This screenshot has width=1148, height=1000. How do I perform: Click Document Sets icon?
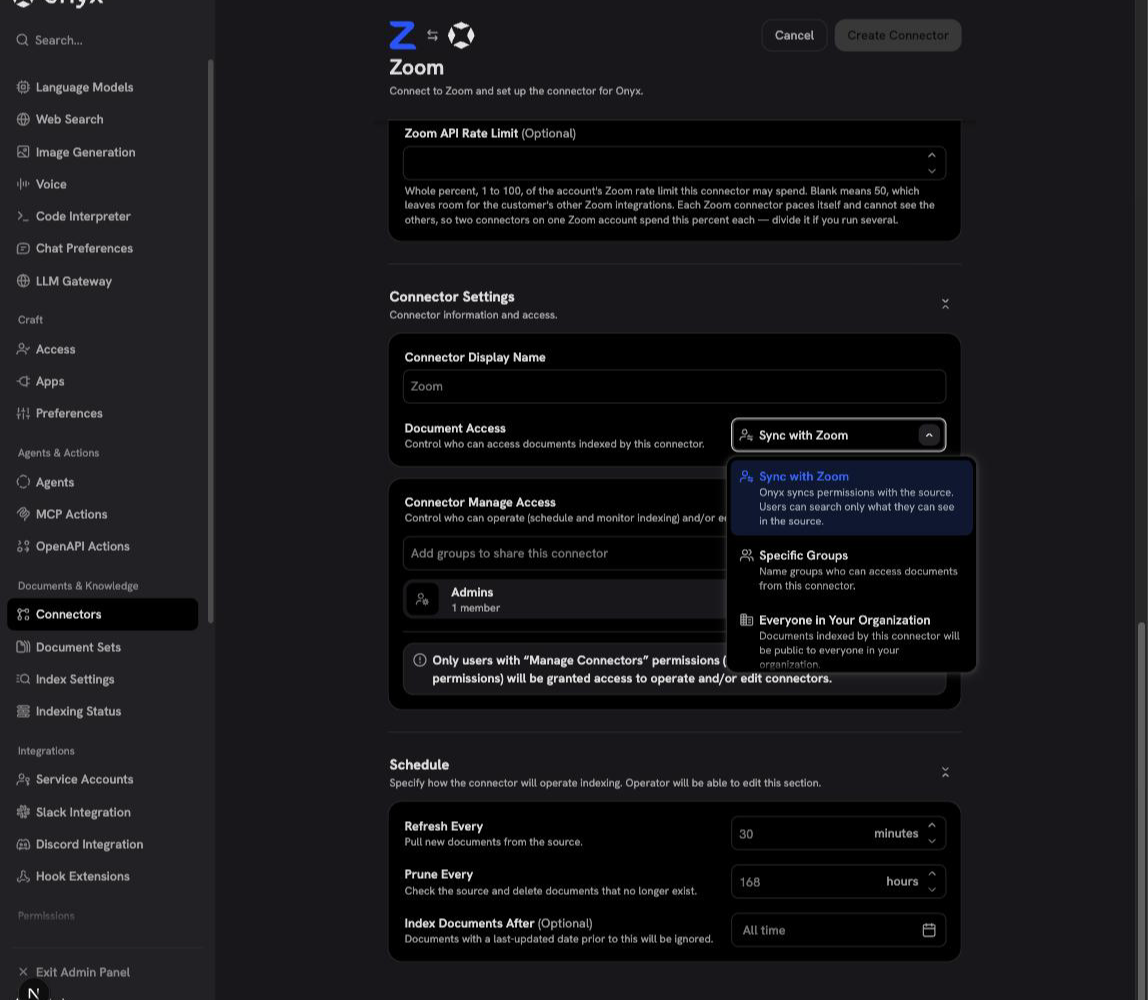[x=23, y=647]
